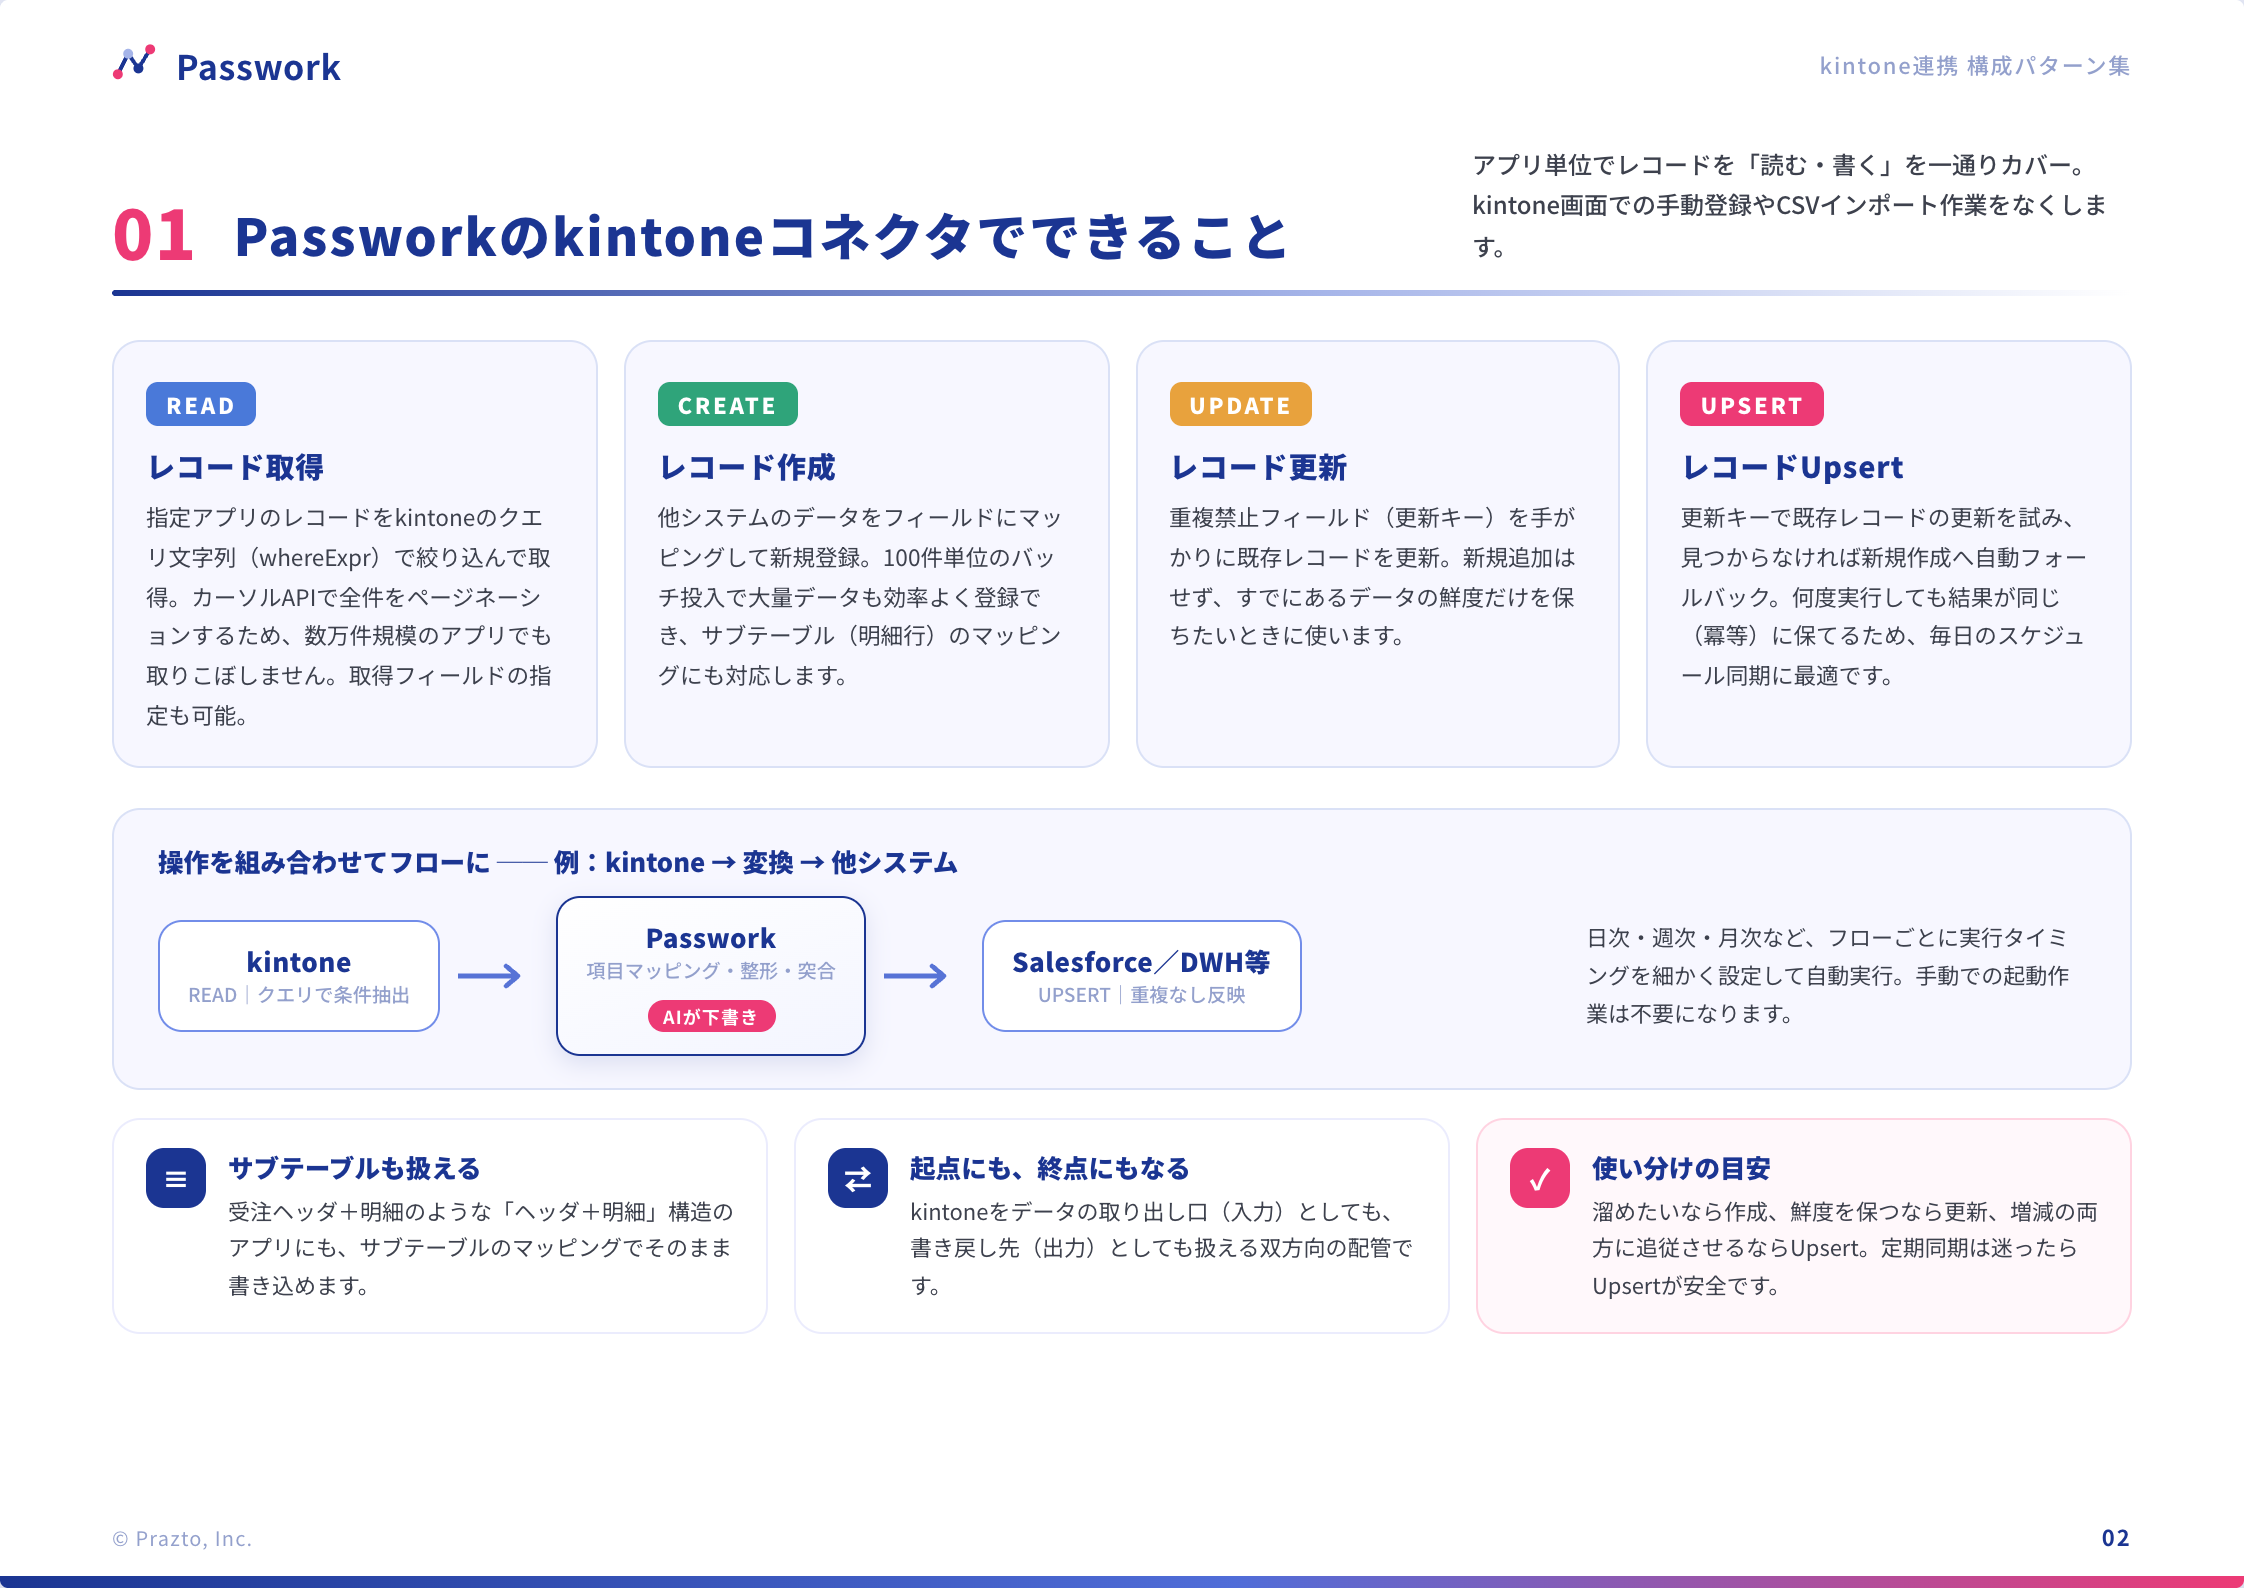
Task: Click the description starting 受注ヘッダ＋明細のような
Action: (x=481, y=1248)
